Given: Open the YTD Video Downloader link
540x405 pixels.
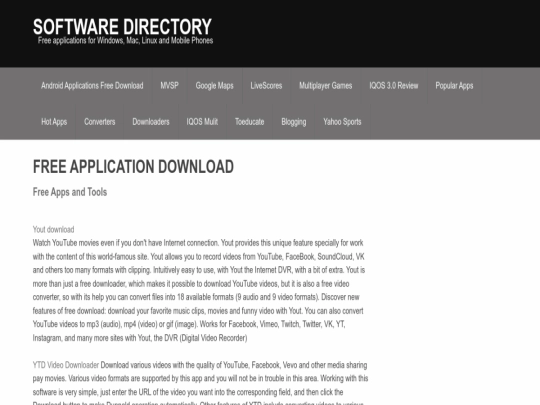Looking at the screenshot, I should click(x=66, y=365).
